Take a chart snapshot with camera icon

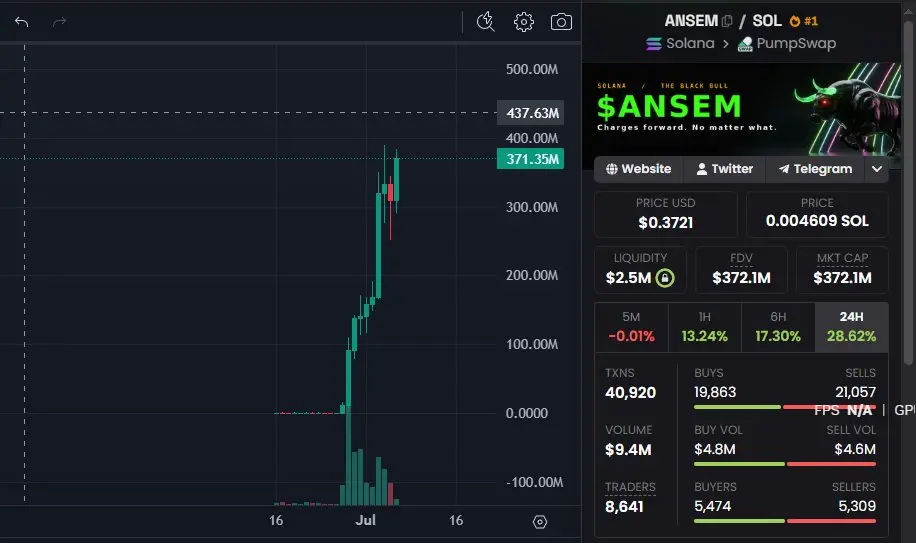[x=561, y=22]
